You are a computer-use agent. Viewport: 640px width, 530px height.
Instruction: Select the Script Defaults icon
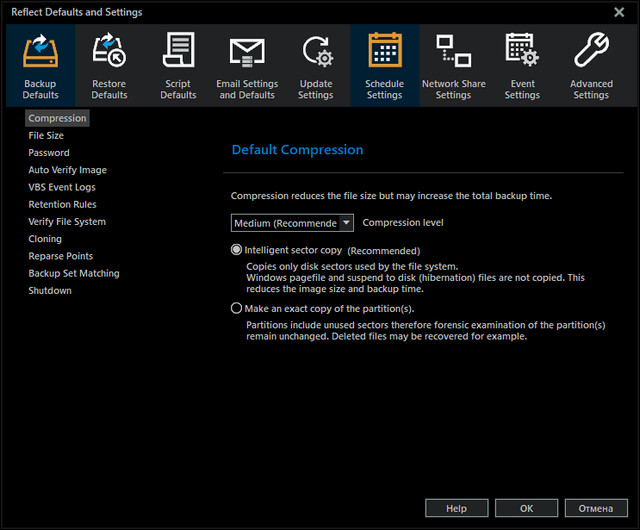[178, 52]
